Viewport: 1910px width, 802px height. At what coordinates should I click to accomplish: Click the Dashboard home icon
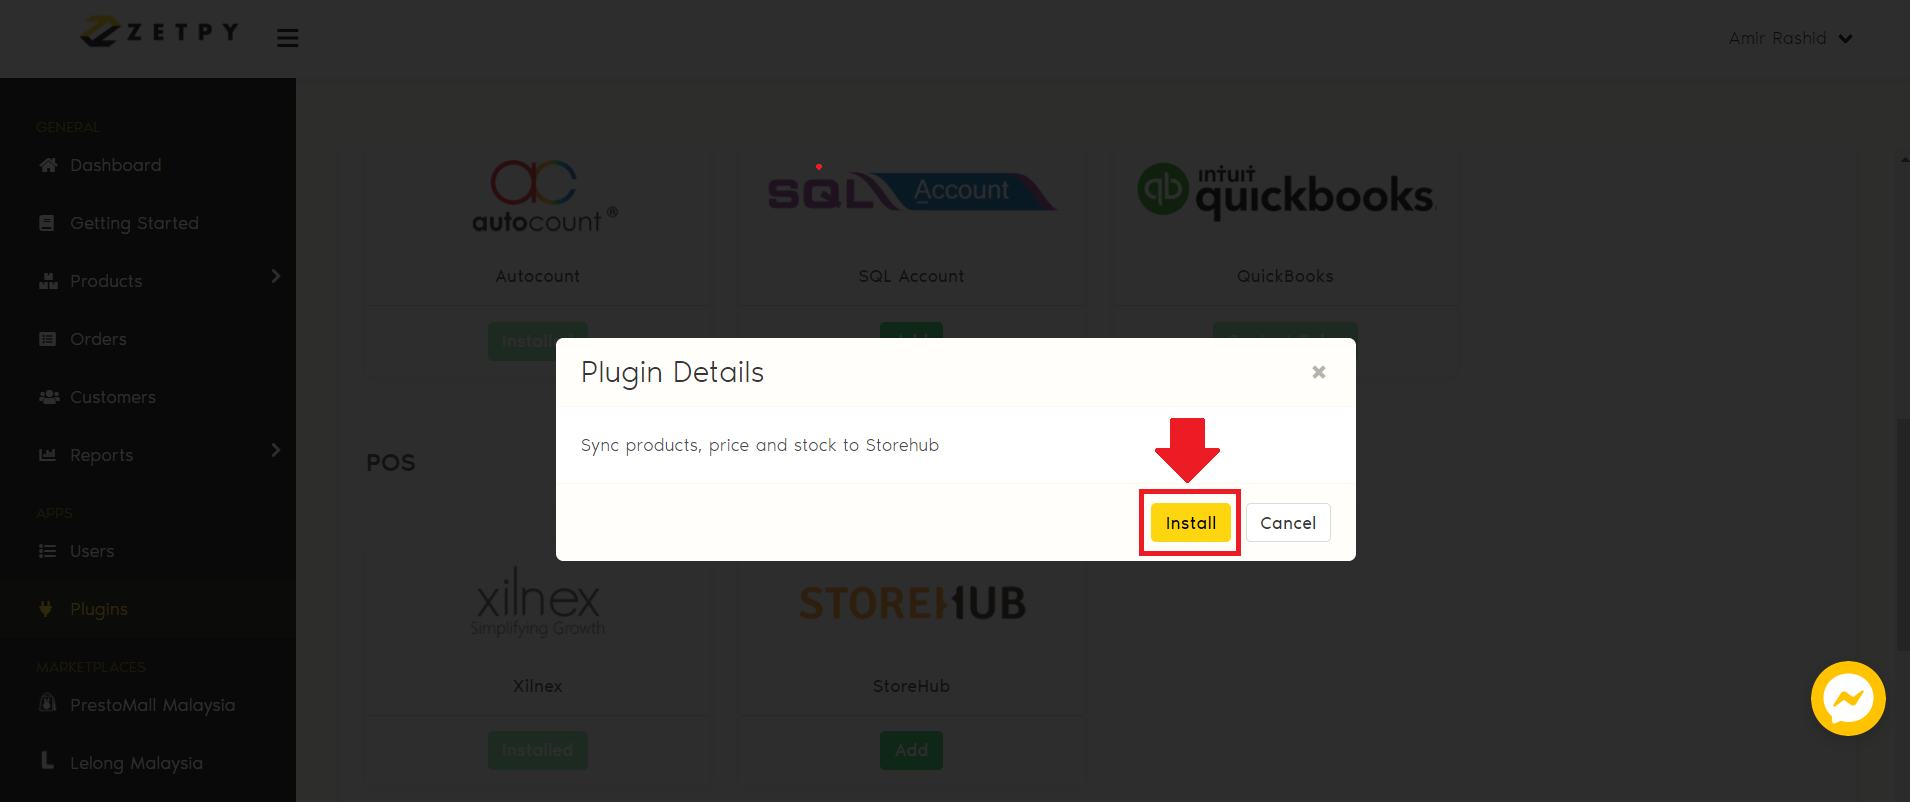pos(48,165)
